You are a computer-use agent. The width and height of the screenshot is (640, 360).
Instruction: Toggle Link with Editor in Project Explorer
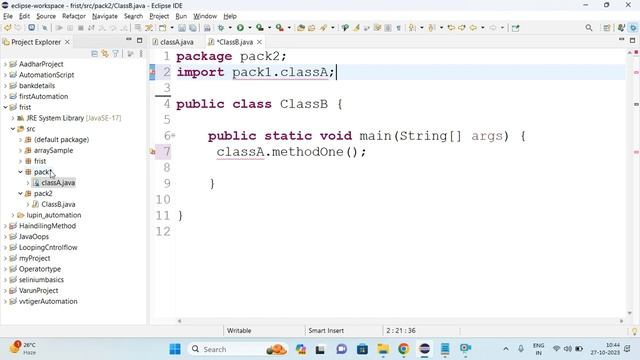tap(105, 53)
